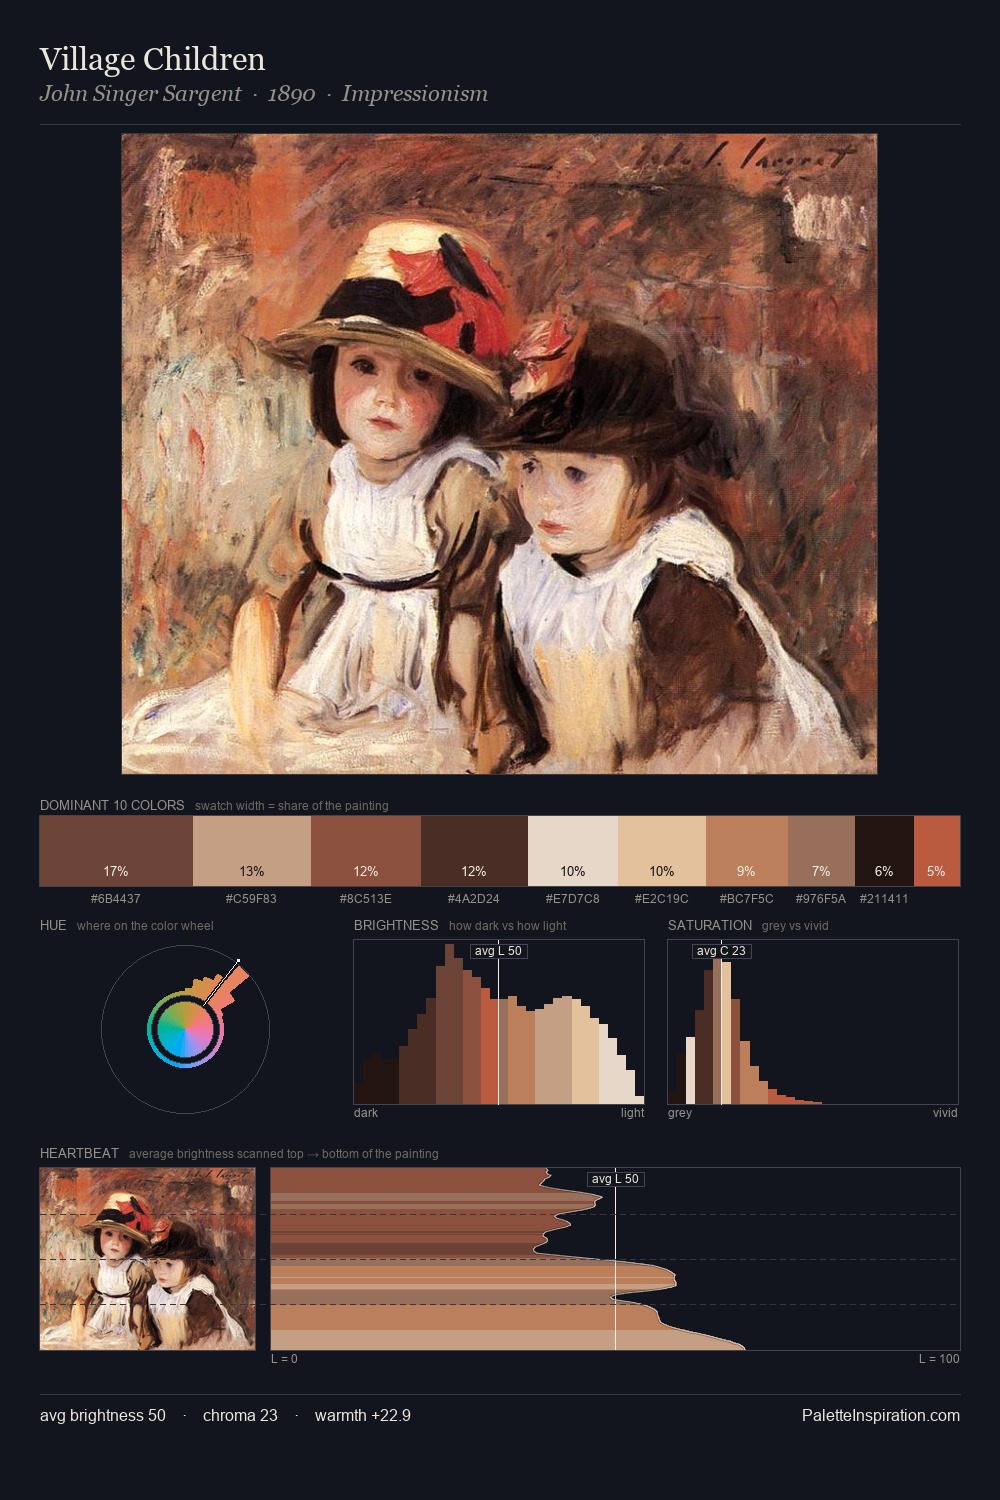The image size is (1000, 1500).
Task: Click the SATURATION section heading
Action: tap(710, 925)
